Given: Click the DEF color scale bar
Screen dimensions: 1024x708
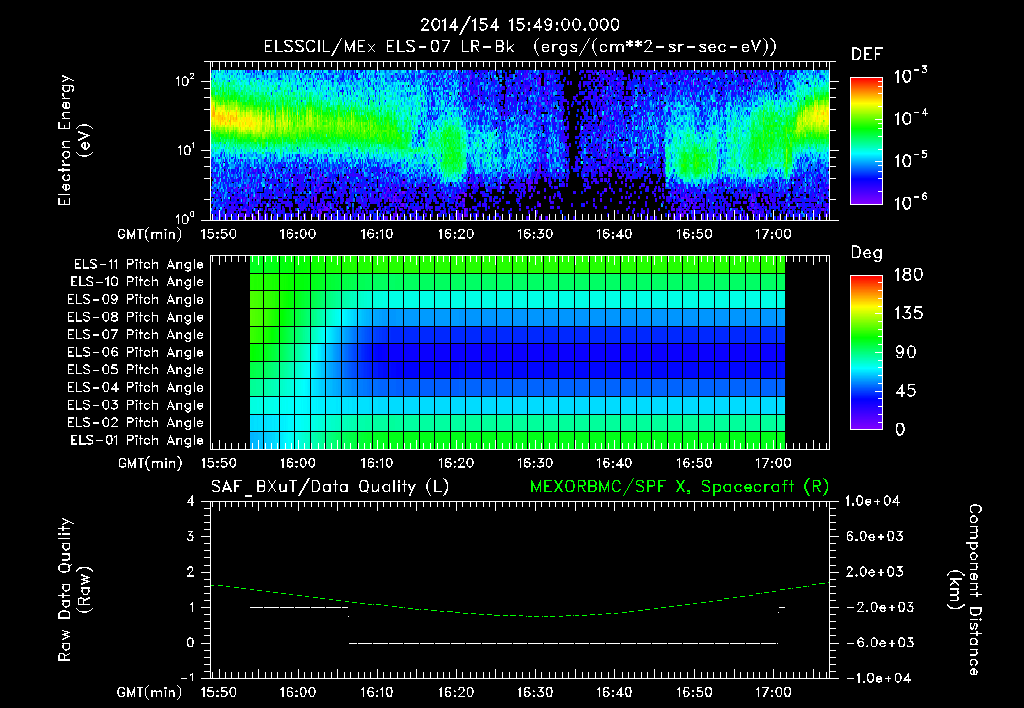Looking at the screenshot, I should click(866, 140).
